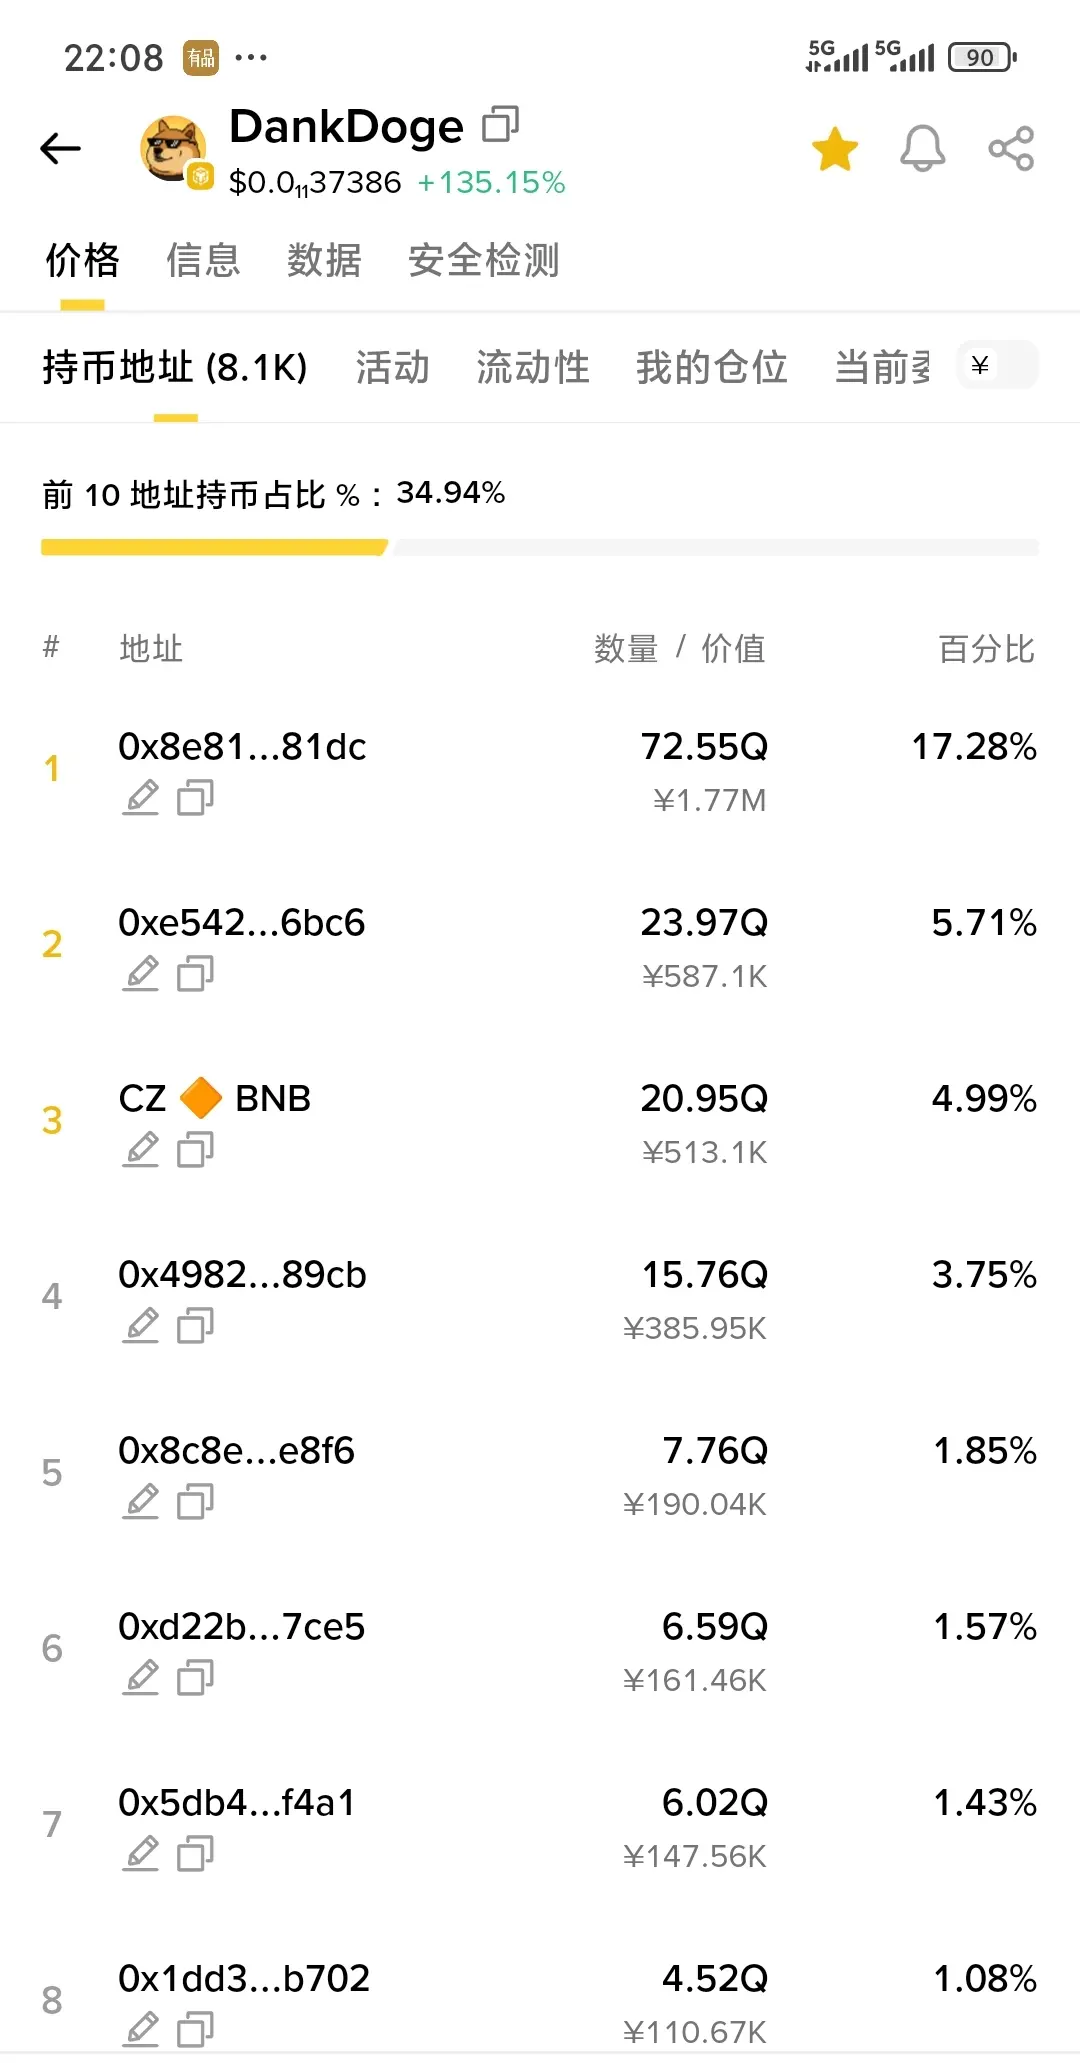Click the top 10 holdings progress bar
This screenshot has width=1080, height=2063.
540,547
